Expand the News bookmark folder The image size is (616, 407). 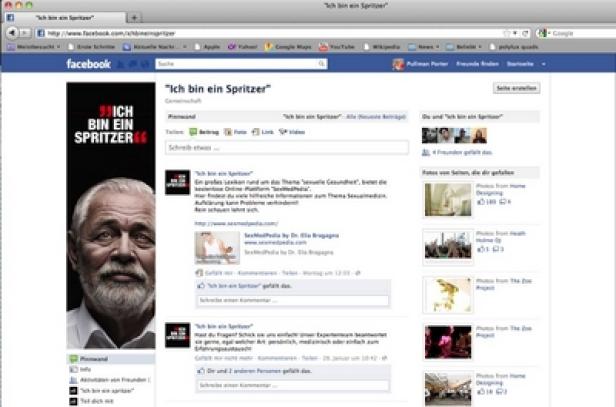[x=424, y=47]
